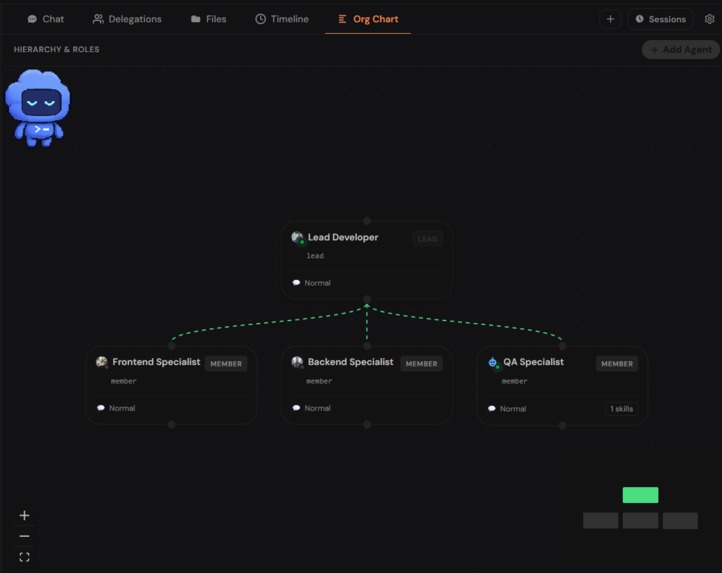This screenshot has width=722, height=573.
Task: Click Lead Developer avatar icon
Action: [297, 238]
